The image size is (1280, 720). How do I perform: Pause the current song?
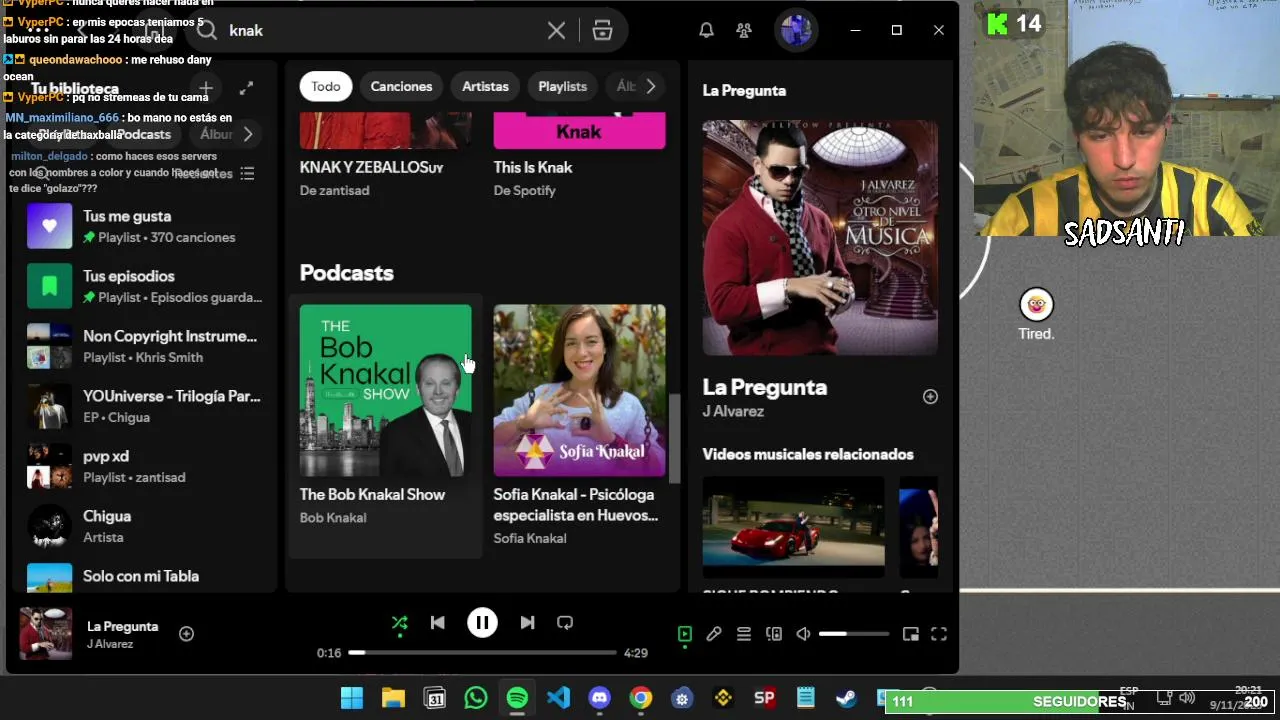(x=482, y=622)
